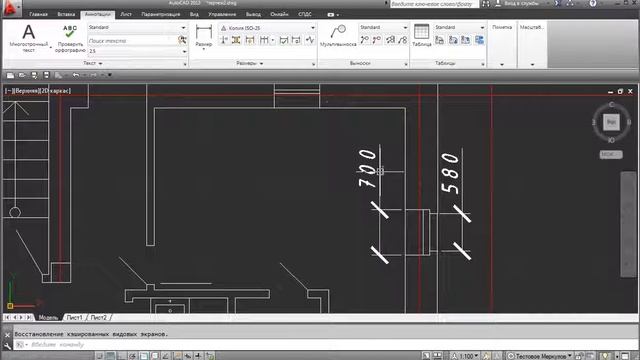Screen dimensions: 640x360
Task: Click first dimension icon under Копия ISO-25
Action: click(x=224, y=40)
